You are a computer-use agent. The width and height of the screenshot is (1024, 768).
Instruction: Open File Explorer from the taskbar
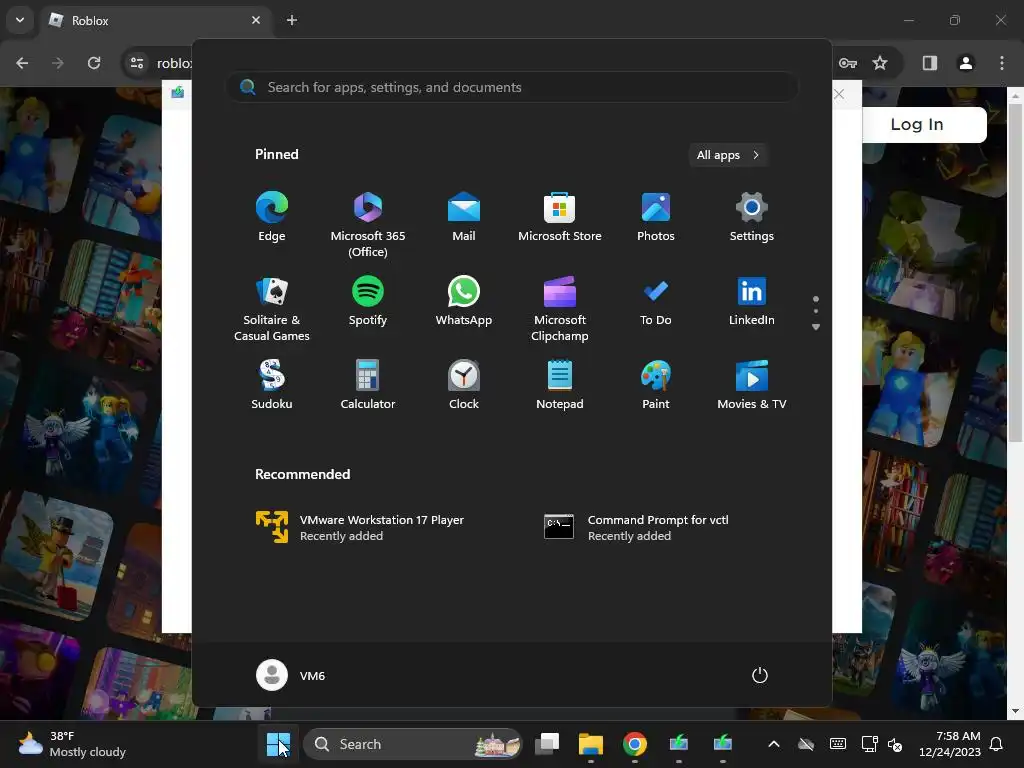[x=591, y=744]
